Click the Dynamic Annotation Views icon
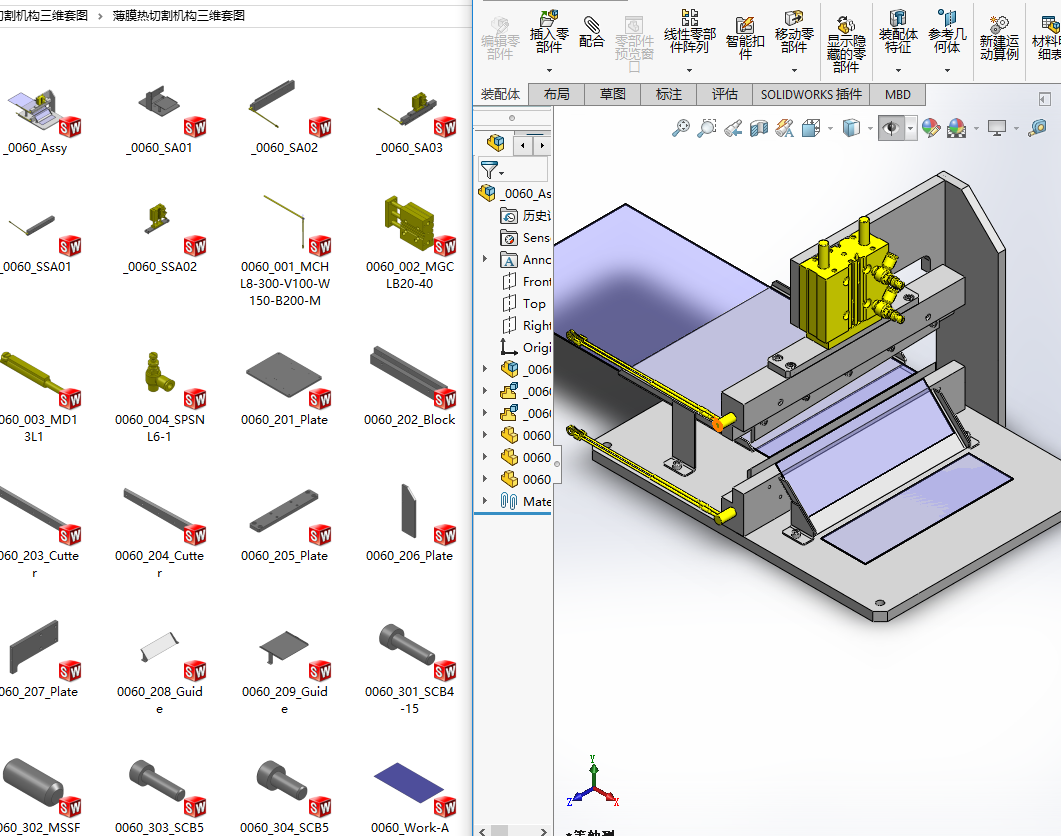 click(x=784, y=127)
